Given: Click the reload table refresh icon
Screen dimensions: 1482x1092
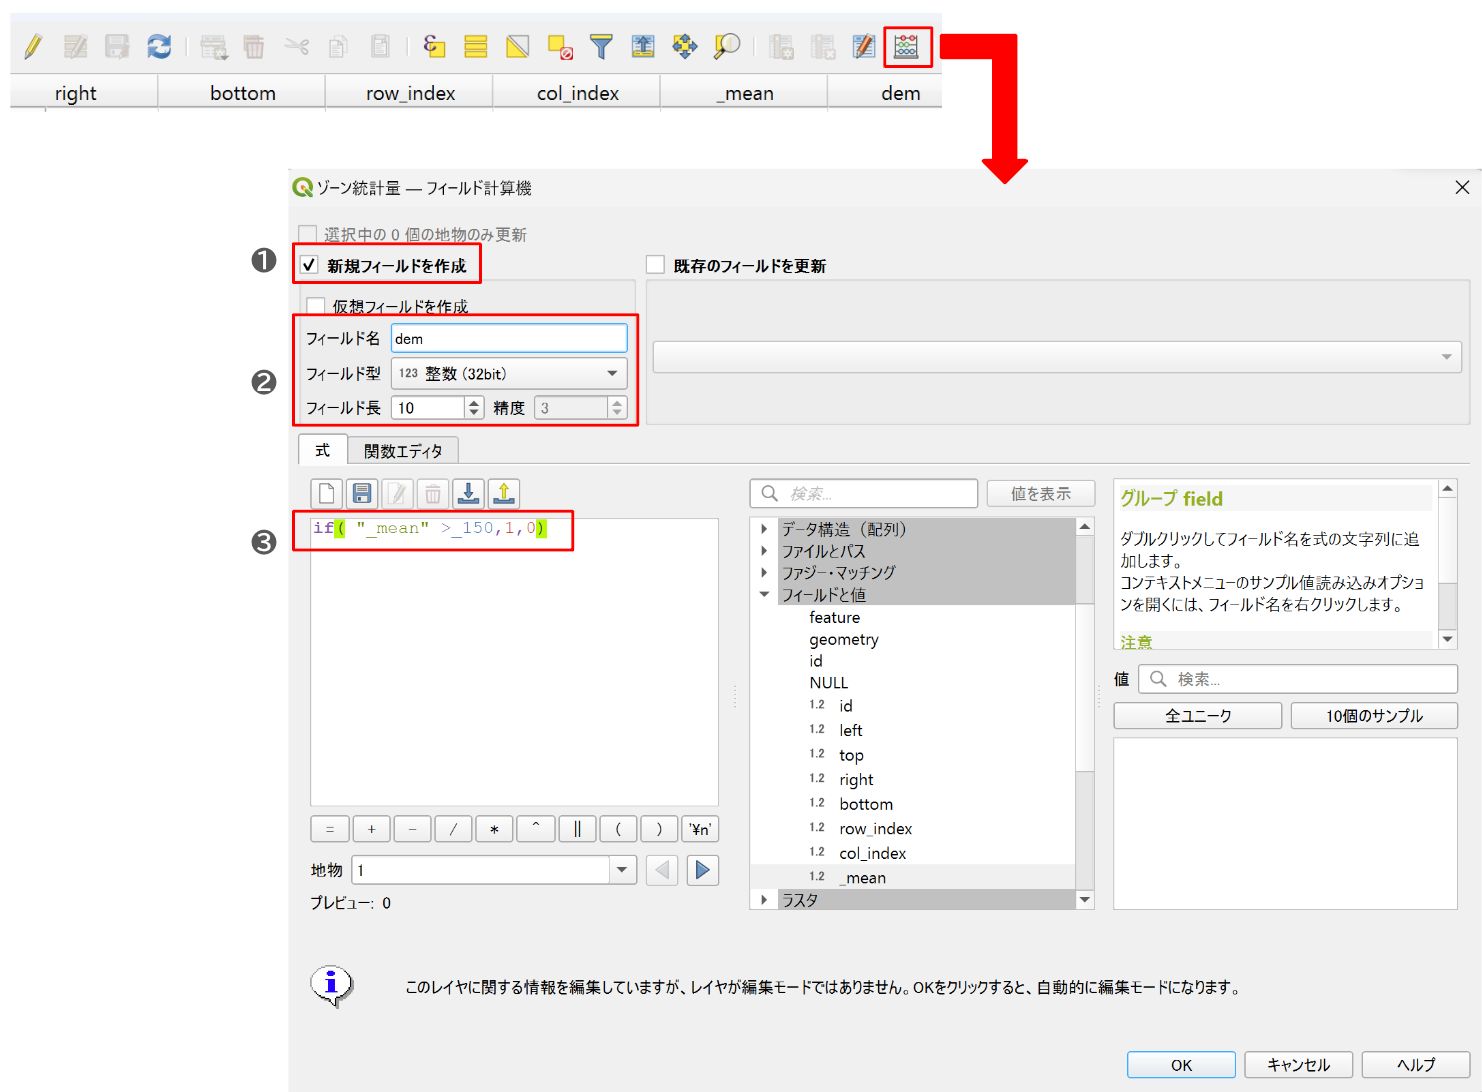Looking at the screenshot, I should click(x=159, y=46).
